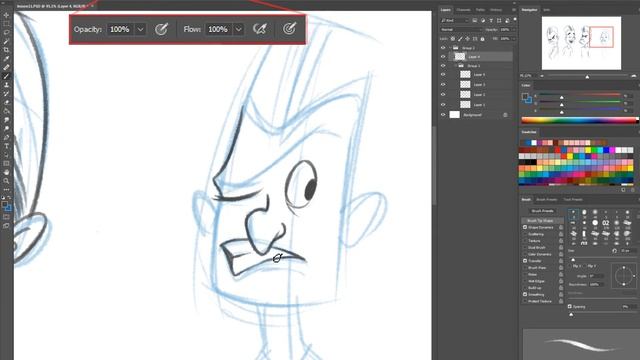This screenshot has height=360, width=640.
Task: Open layer Fill dropdown
Action: (x=514, y=39)
